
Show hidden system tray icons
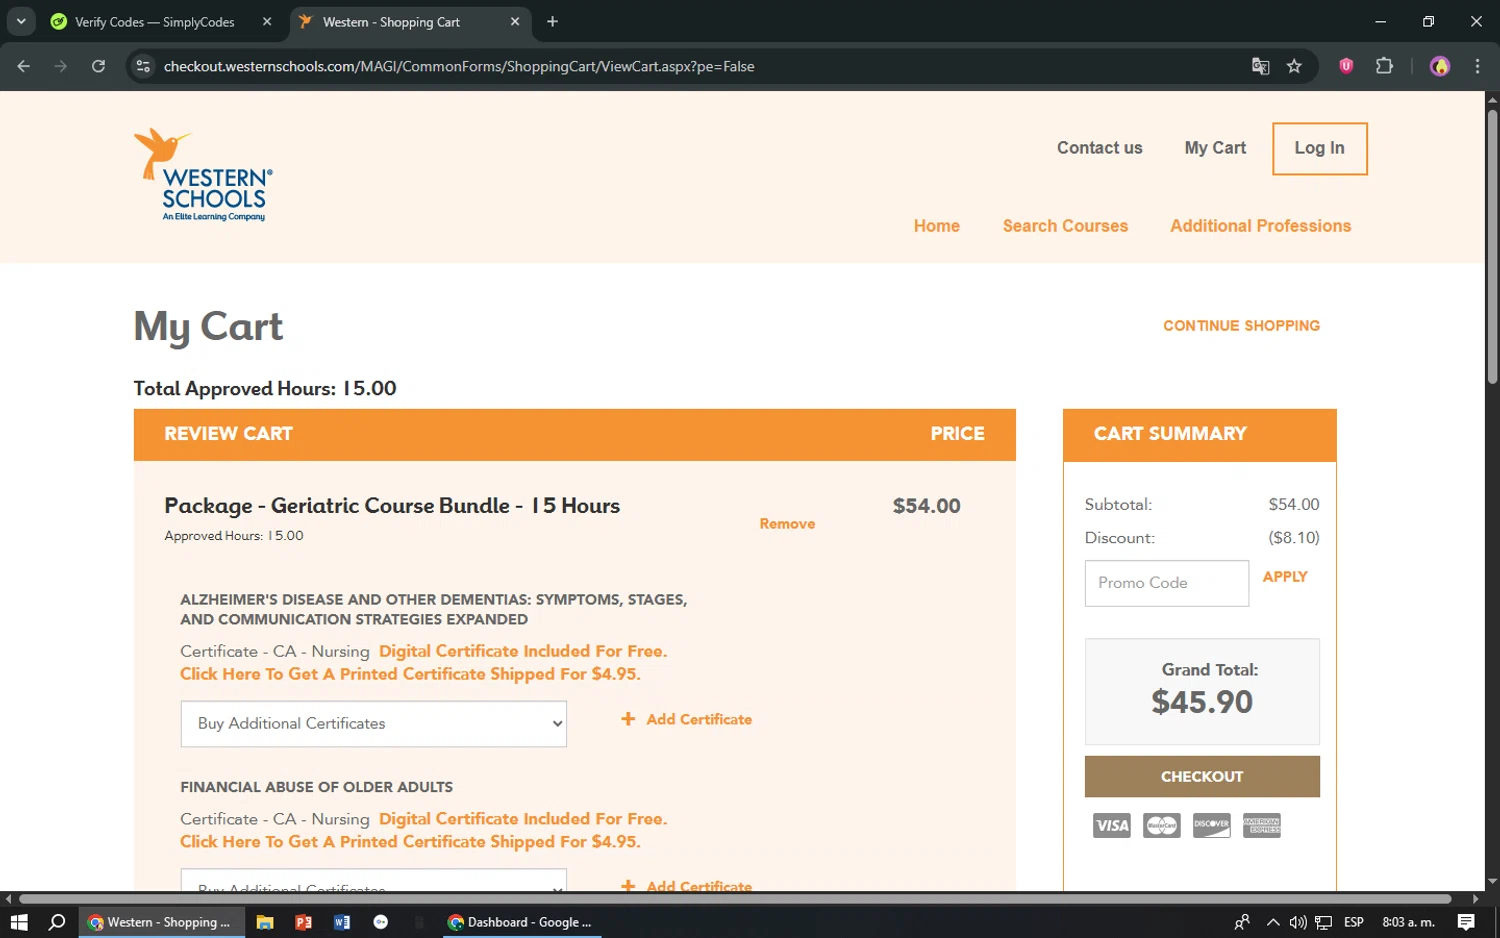pos(1272,922)
